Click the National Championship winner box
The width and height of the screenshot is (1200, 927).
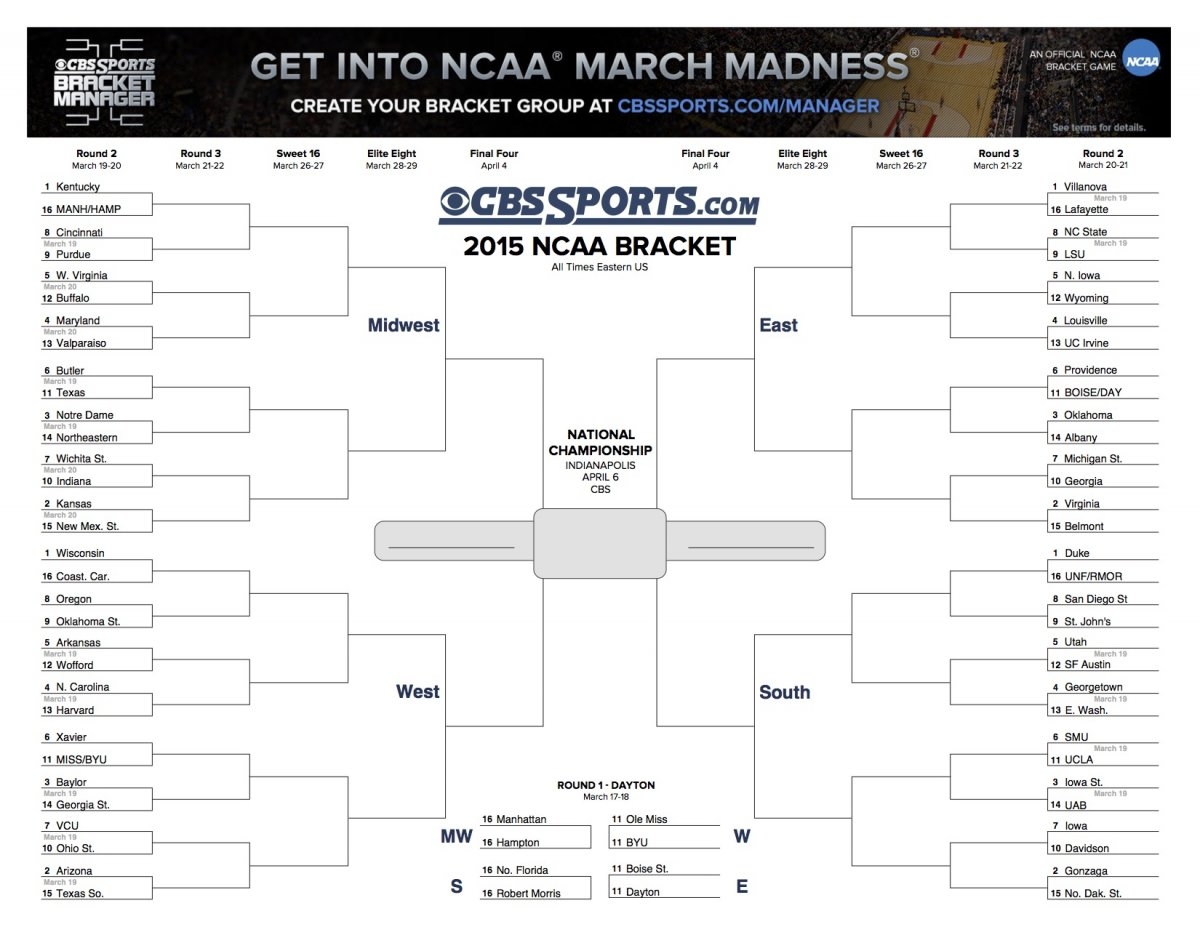[599, 543]
